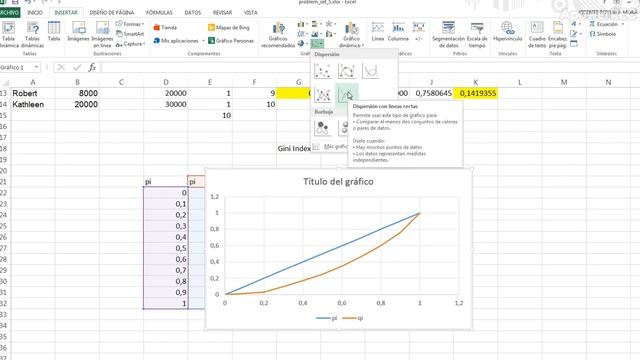The width and height of the screenshot is (640, 360).
Task: Switch to the INICIO tab
Action: click(x=35, y=13)
